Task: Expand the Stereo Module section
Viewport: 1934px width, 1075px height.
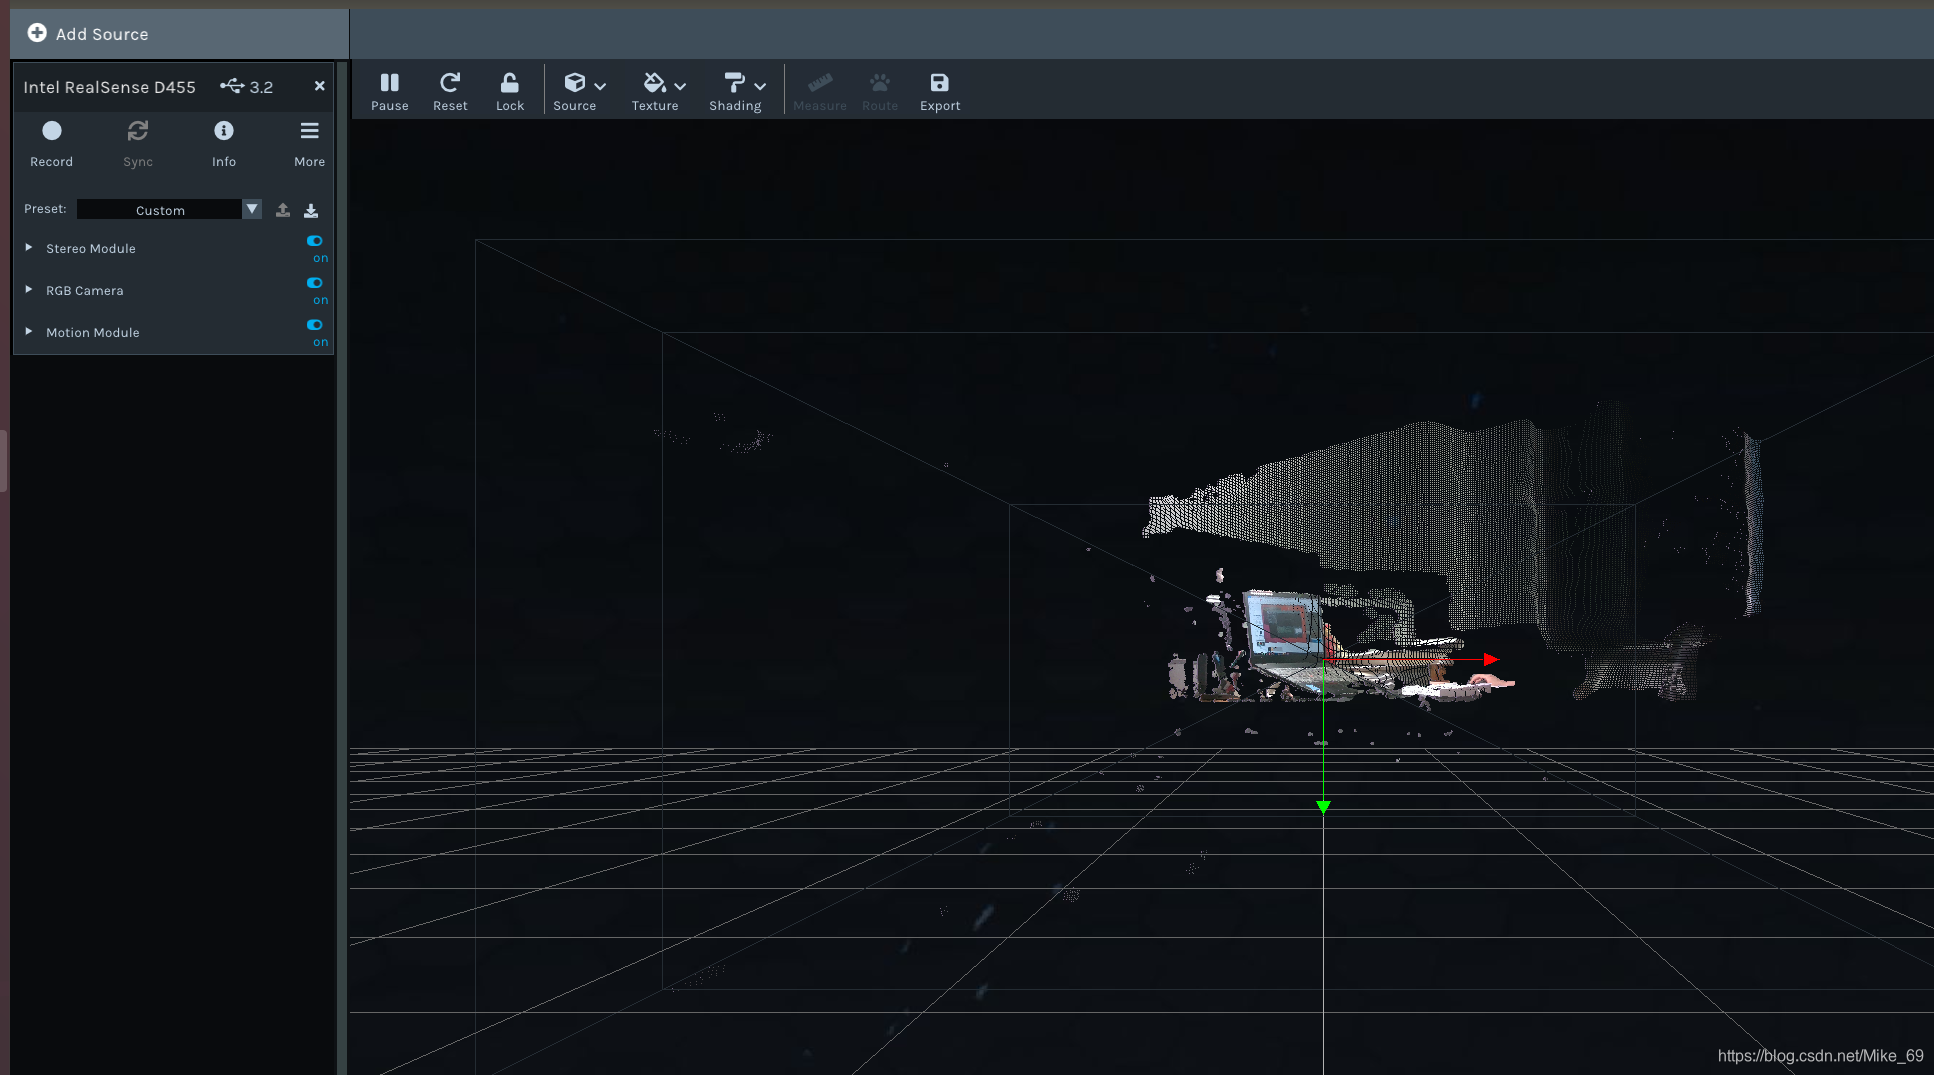Action: point(29,248)
